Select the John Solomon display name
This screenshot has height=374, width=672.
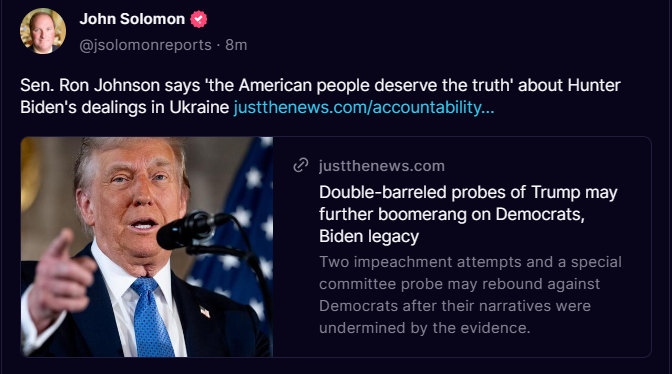coord(132,19)
